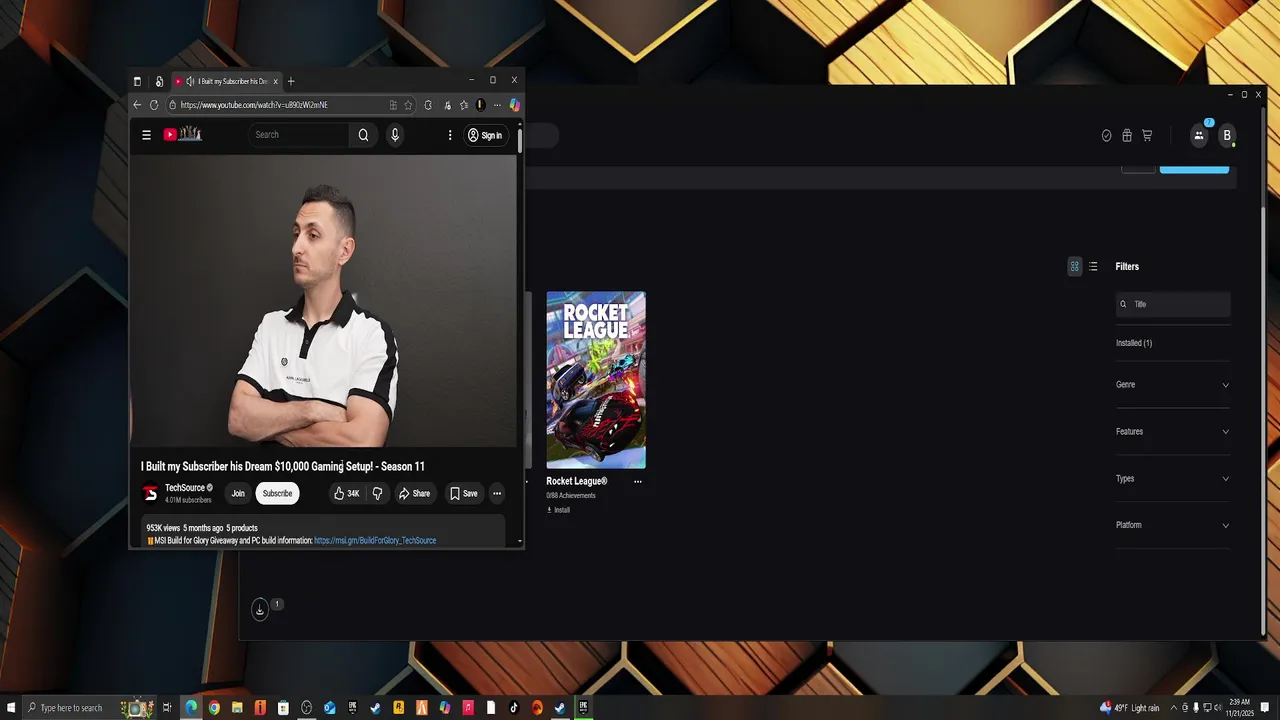Viewport: 1280px width, 720px height.
Task: Open the taskbar weather 49°F Light rain
Action: click(1130, 708)
